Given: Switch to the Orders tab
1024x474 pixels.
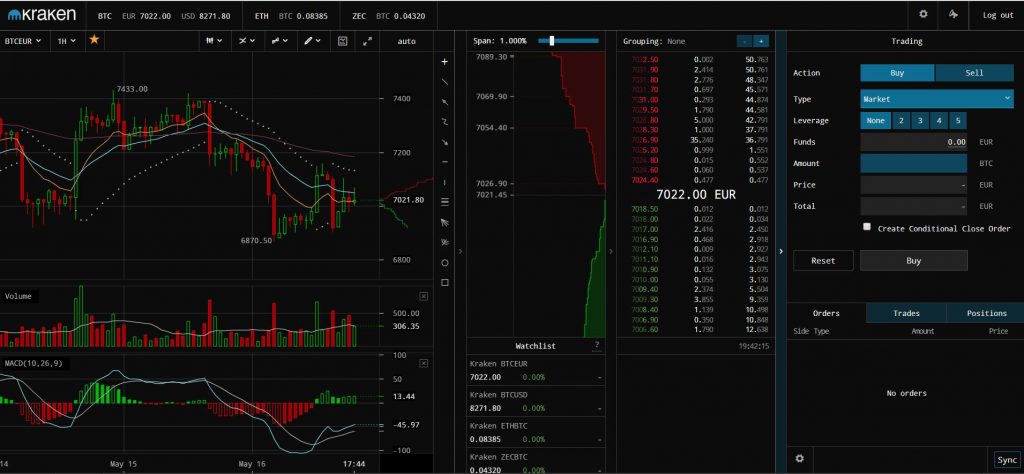Looking at the screenshot, I should (826, 313).
